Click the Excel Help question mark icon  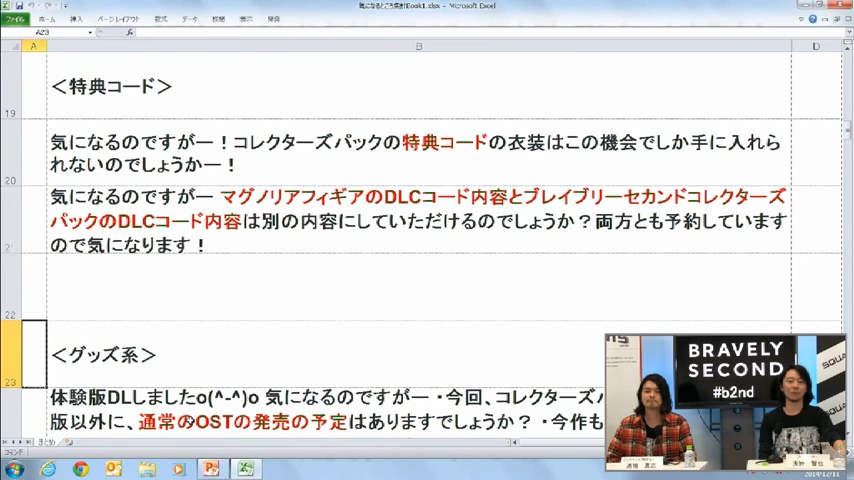(x=812, y=19)
